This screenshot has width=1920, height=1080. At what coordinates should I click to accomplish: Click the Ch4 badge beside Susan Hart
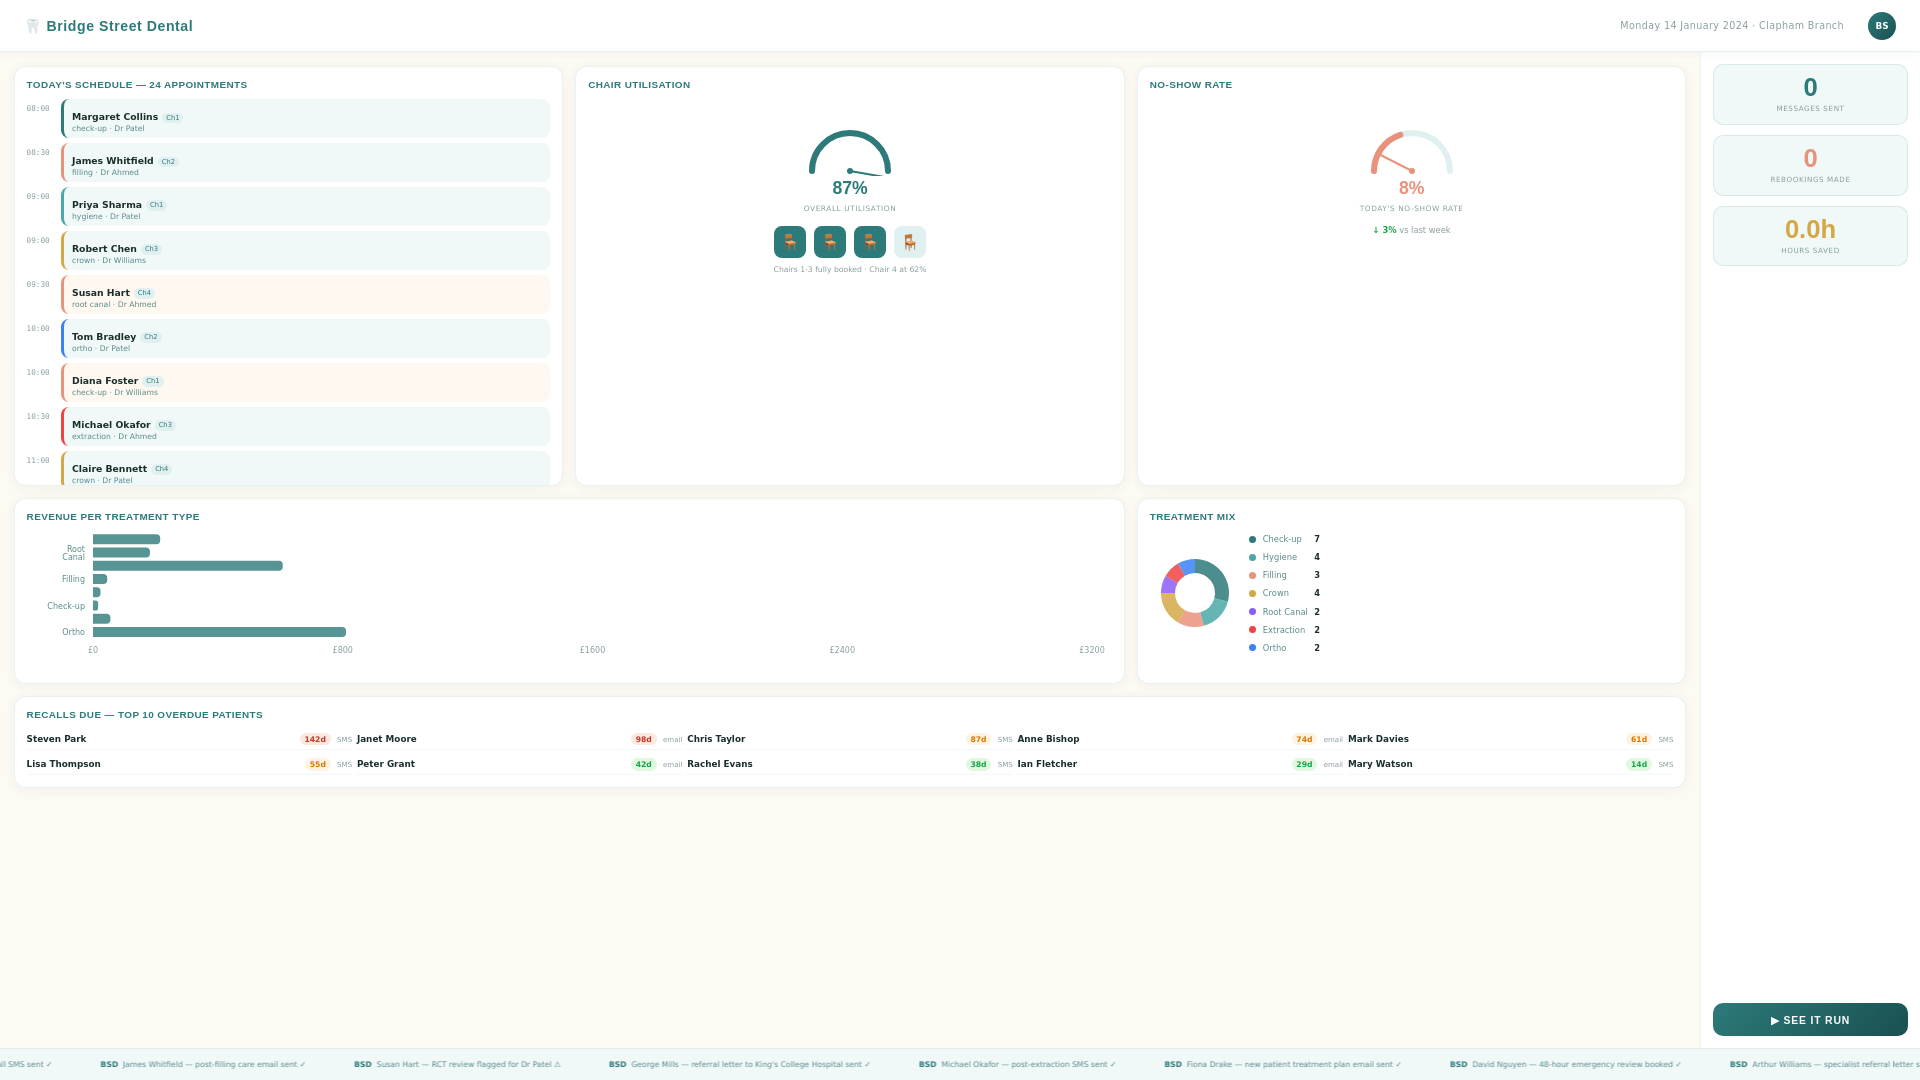144,294
